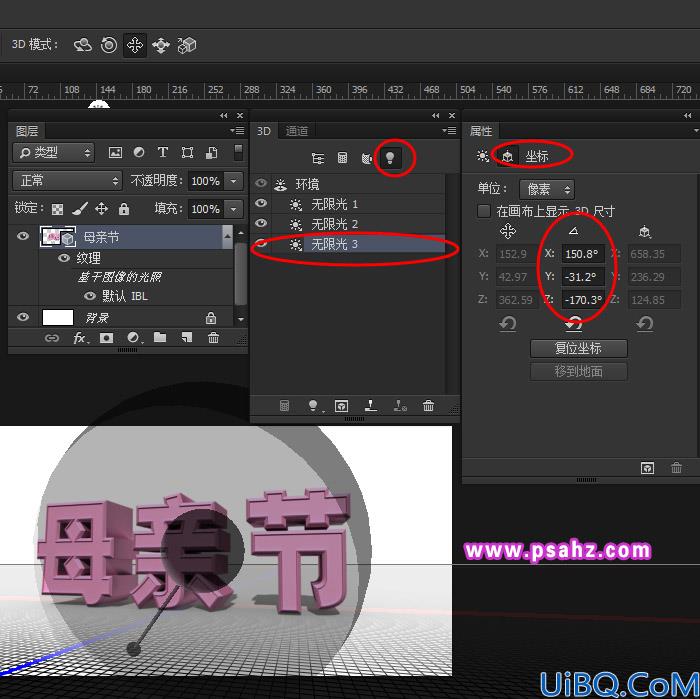Toggle visibility of 环境 in 3D panel
The image size is (700, 699).
(261, 183)
